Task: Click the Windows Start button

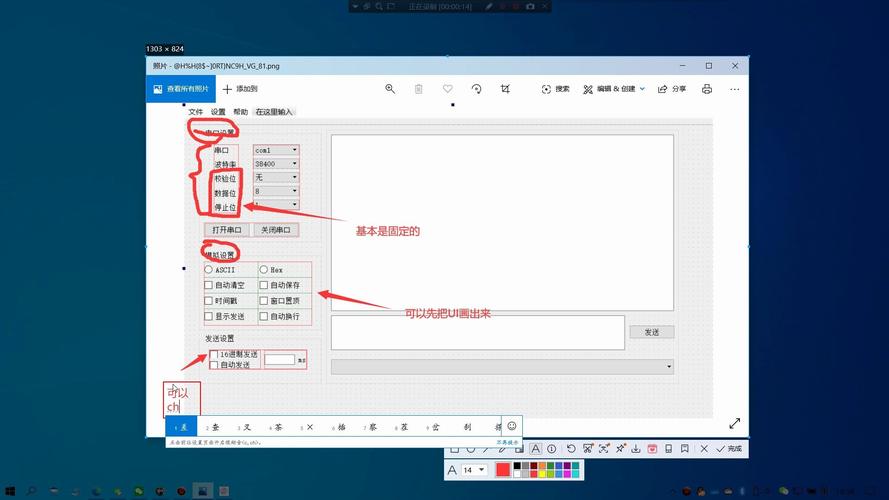Action: [x=10, y=491]
